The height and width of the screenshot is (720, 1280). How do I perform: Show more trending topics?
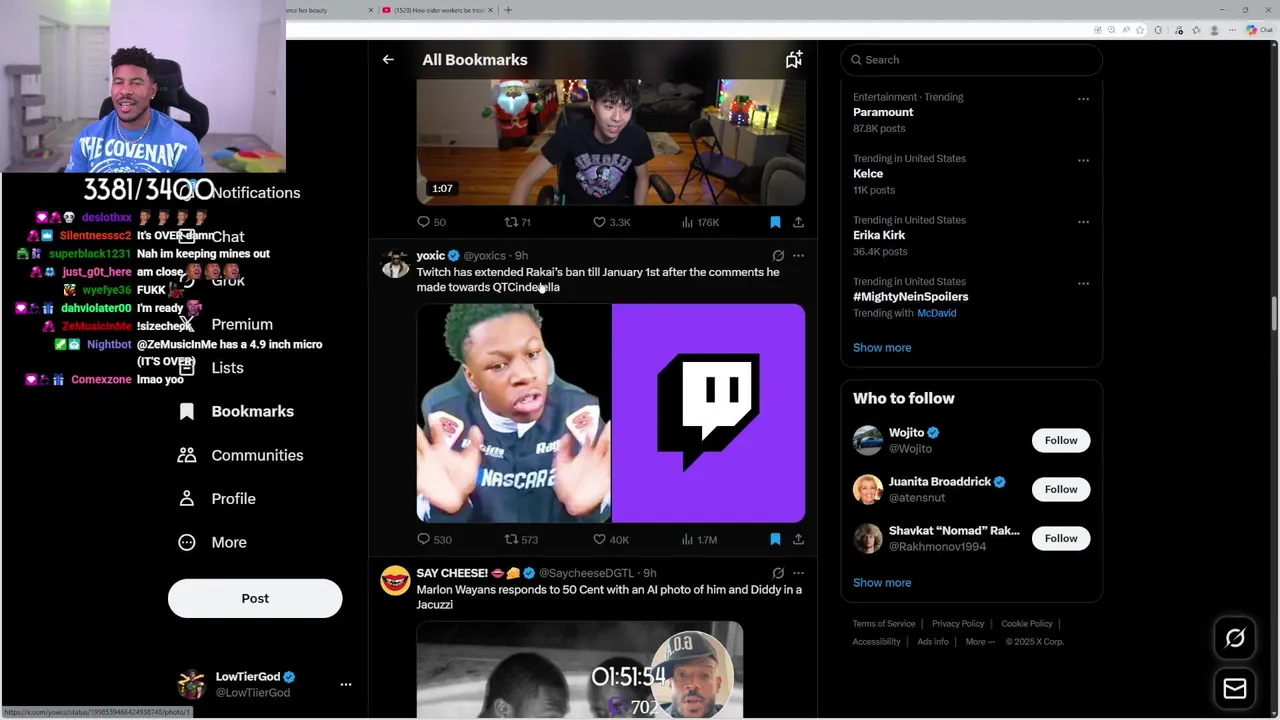click(x=882, y=348)
